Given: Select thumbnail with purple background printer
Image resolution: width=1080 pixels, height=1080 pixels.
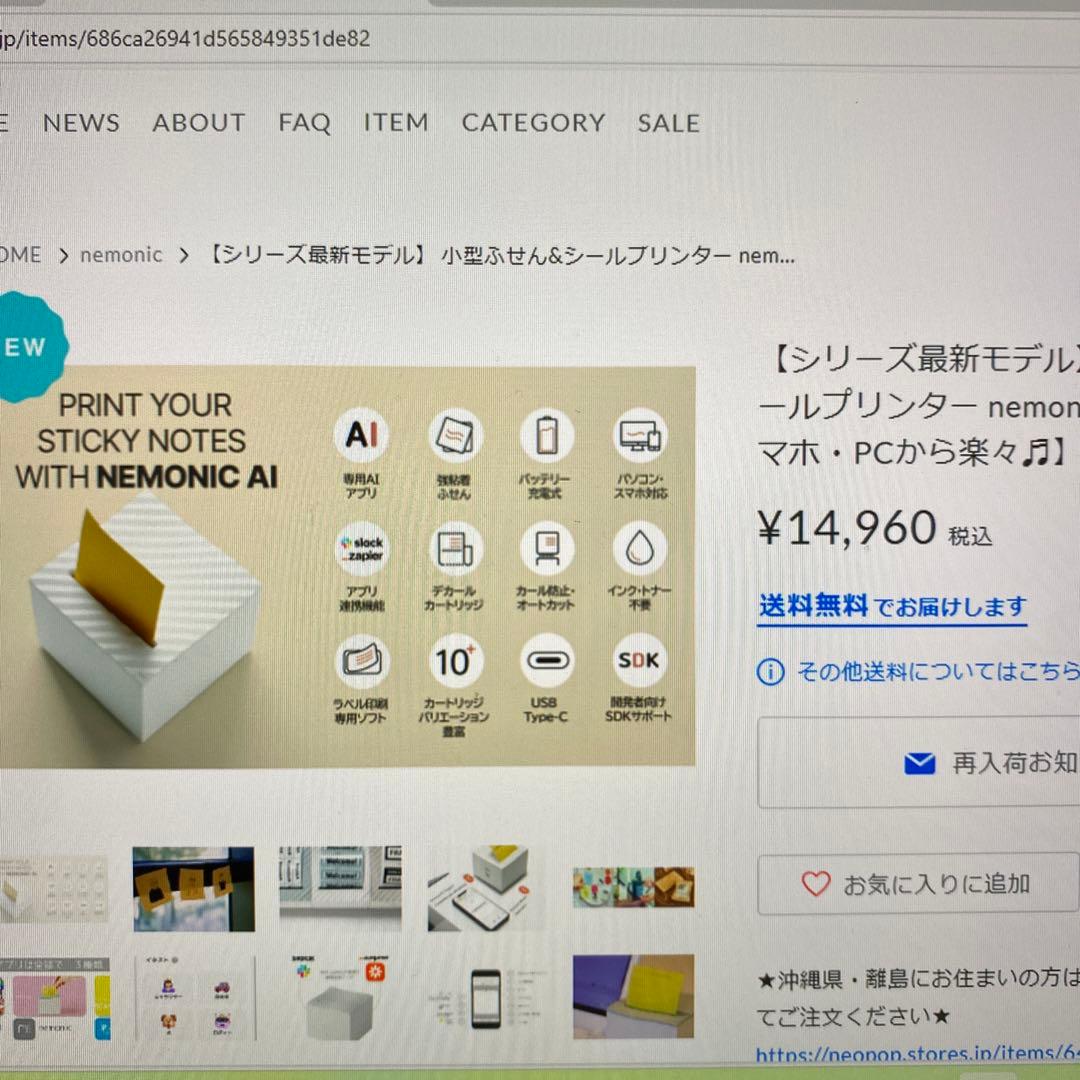Looking at the screenshot, I should (634, 997).
